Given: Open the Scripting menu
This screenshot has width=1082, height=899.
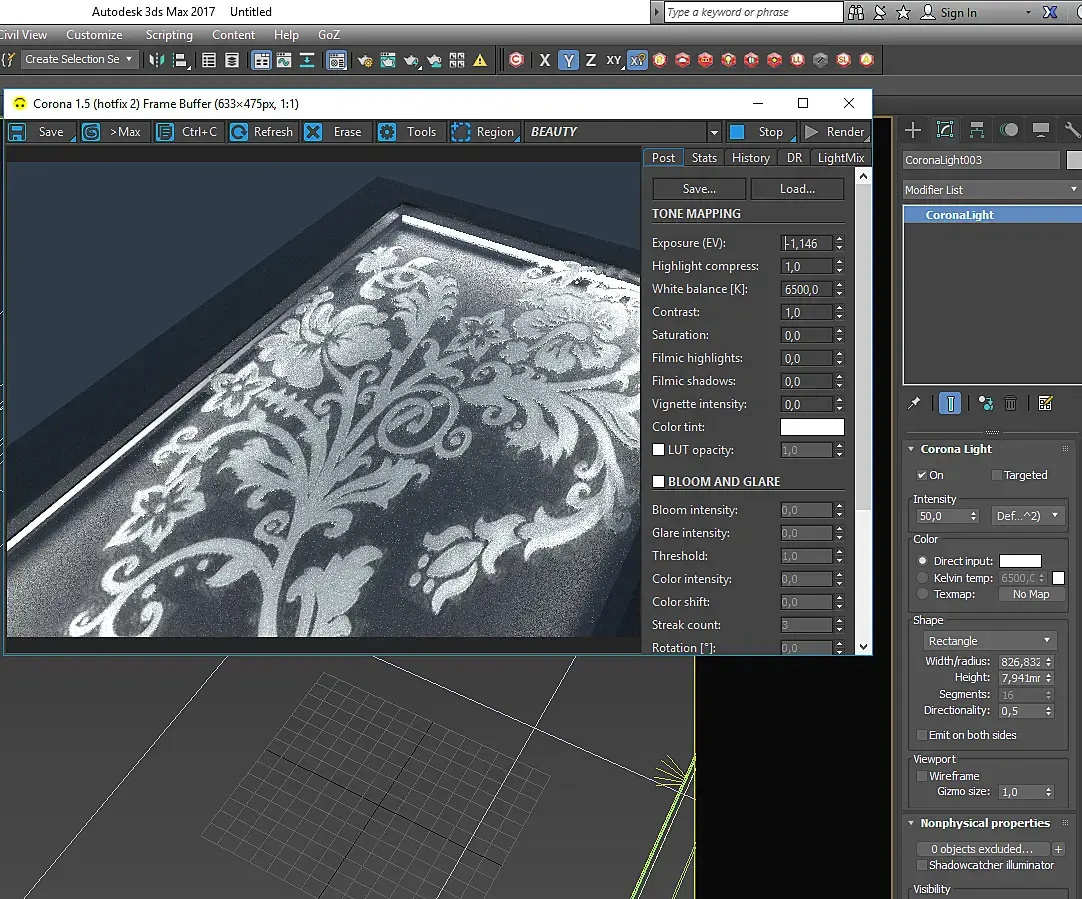Looking at the screenshot, I should [169, 35].
